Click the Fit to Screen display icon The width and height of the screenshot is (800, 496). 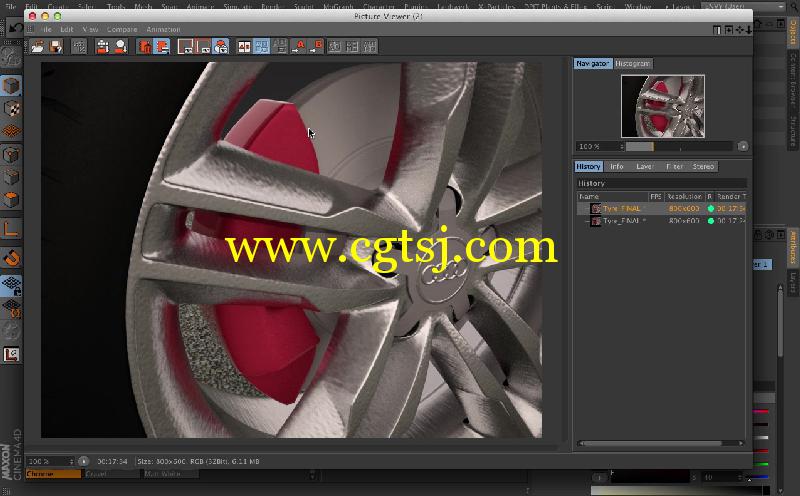(185, 47)
